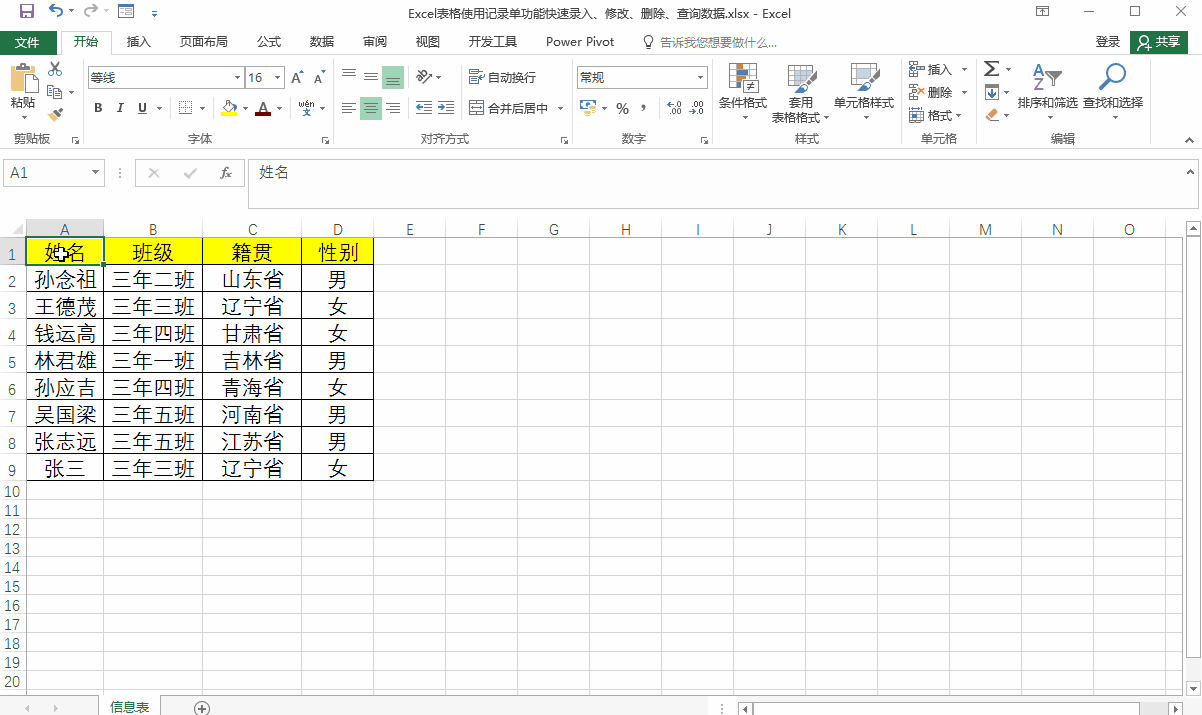
Task: Undo the last action
Action: pyautogui.click(x=56, y=13)
